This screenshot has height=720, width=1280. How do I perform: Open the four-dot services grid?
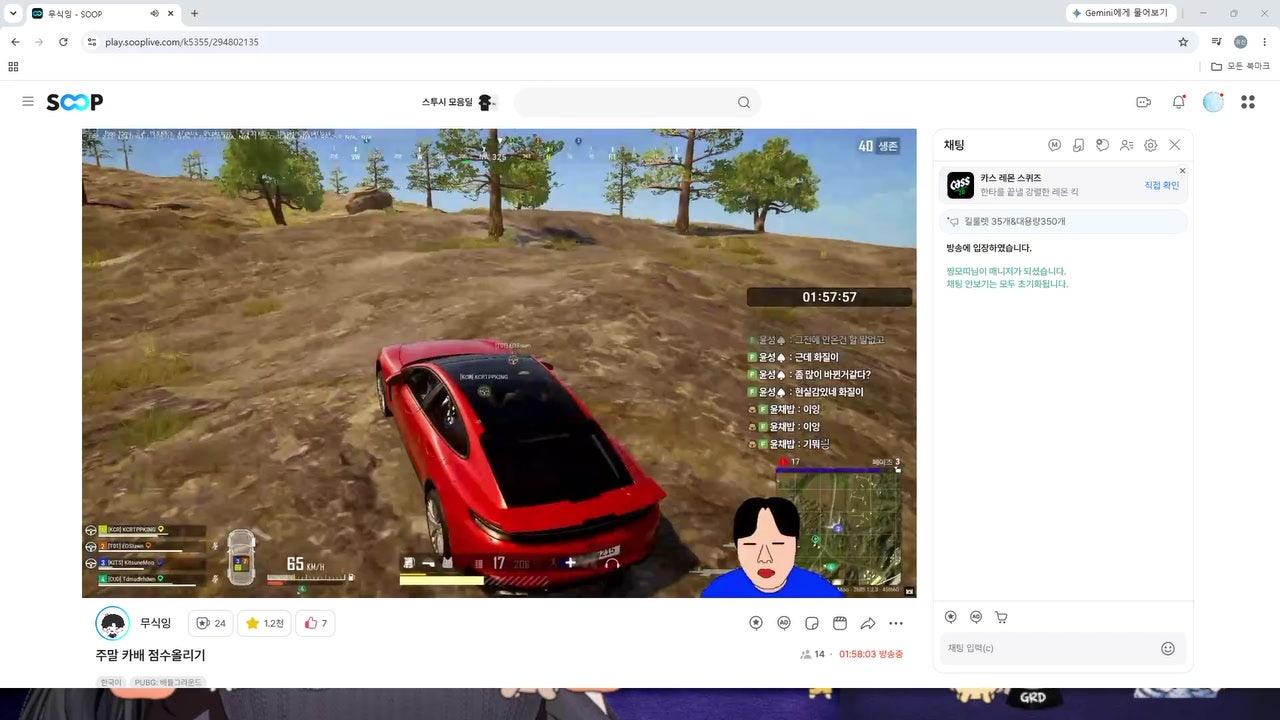point(1248,102)
